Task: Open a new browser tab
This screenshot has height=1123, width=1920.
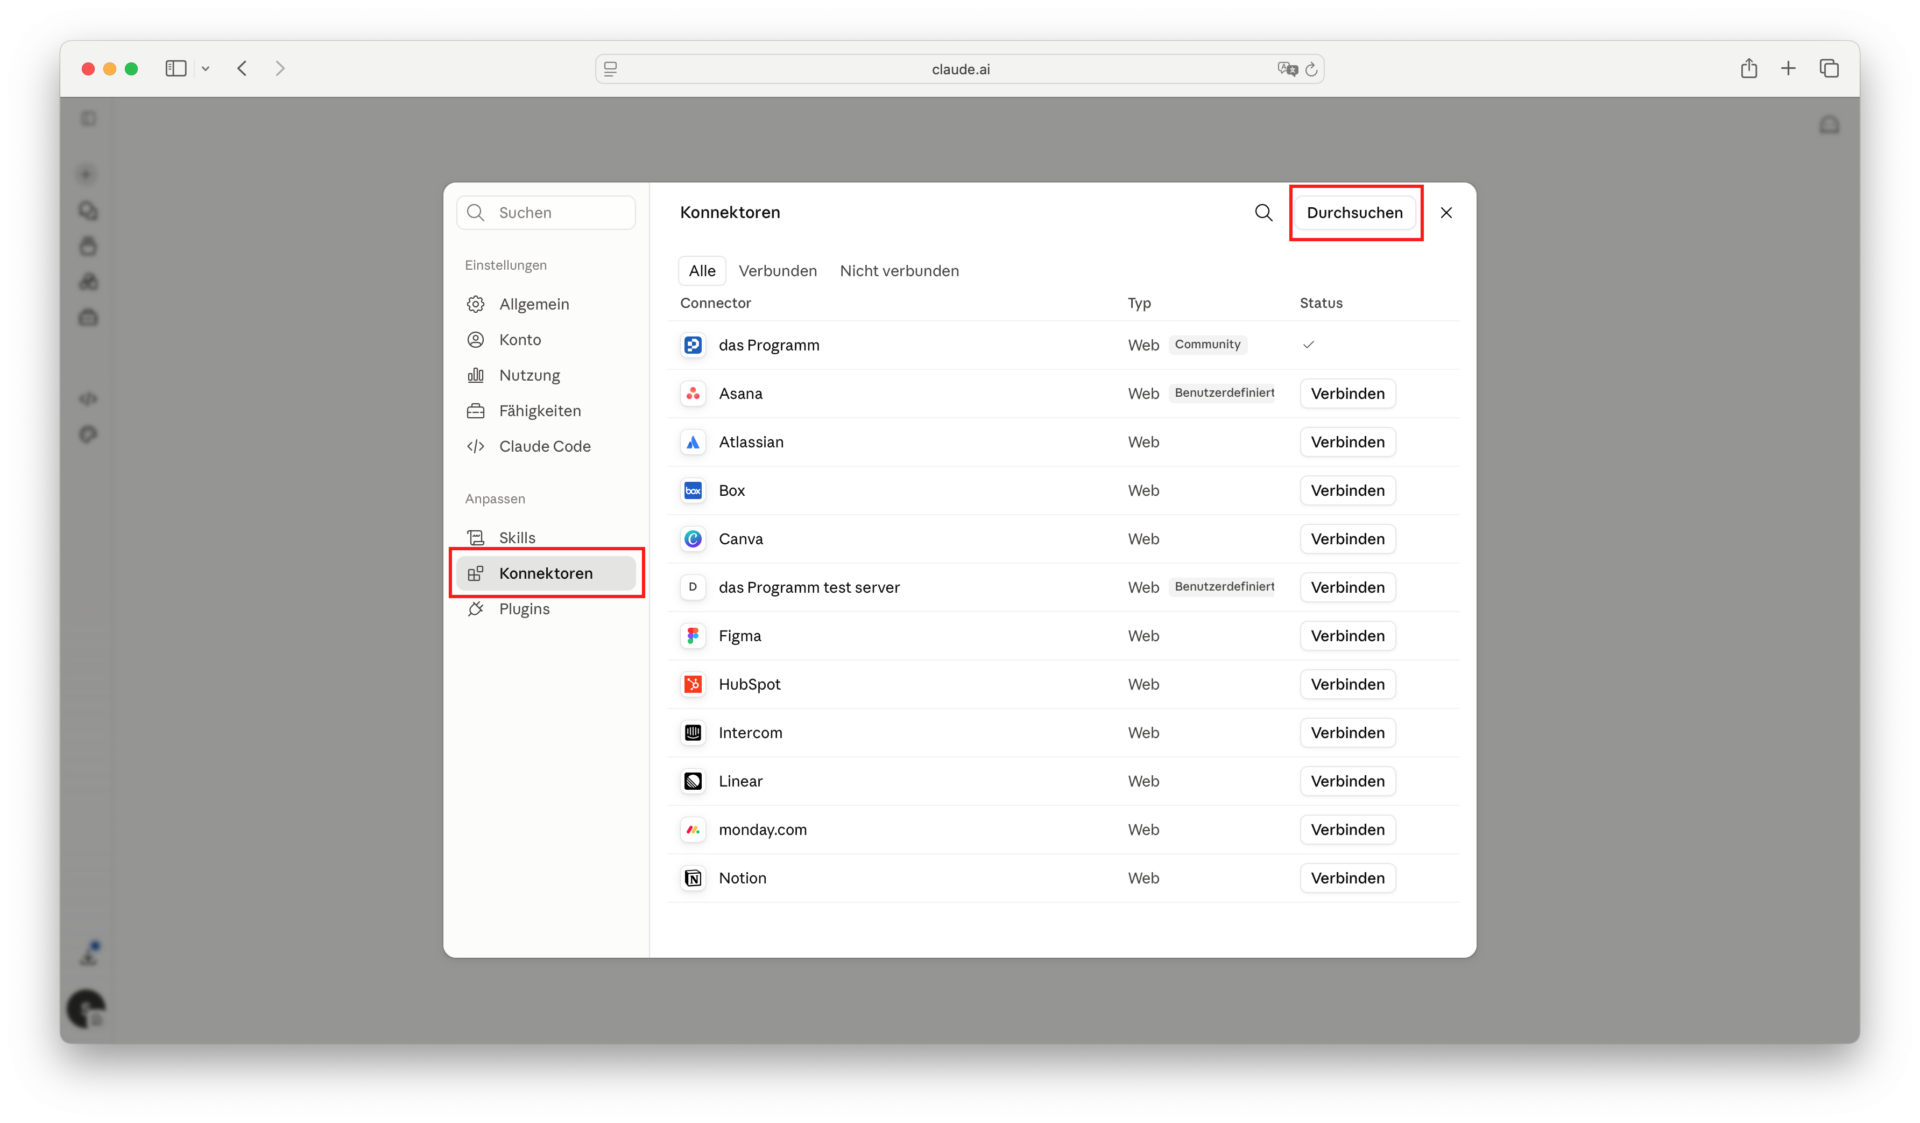Action: (1788, 68)
